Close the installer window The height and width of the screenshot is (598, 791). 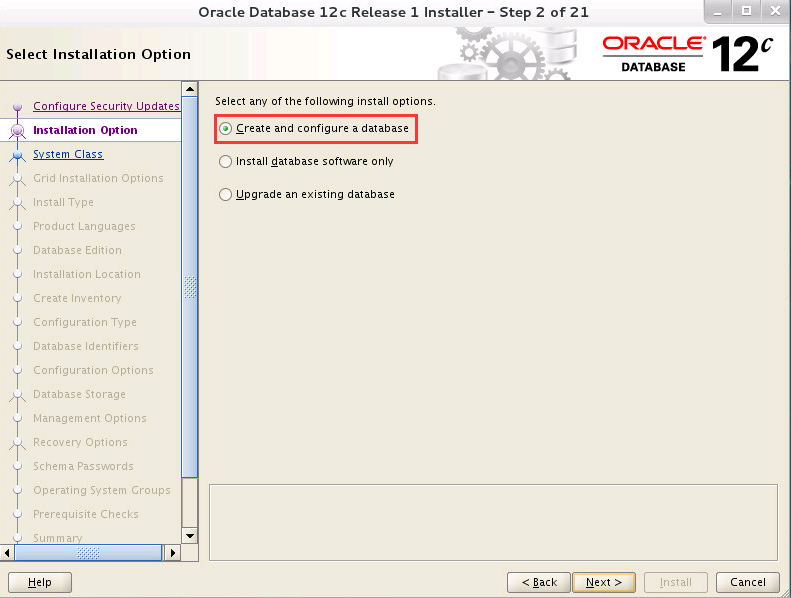click(x=775, y=11)
